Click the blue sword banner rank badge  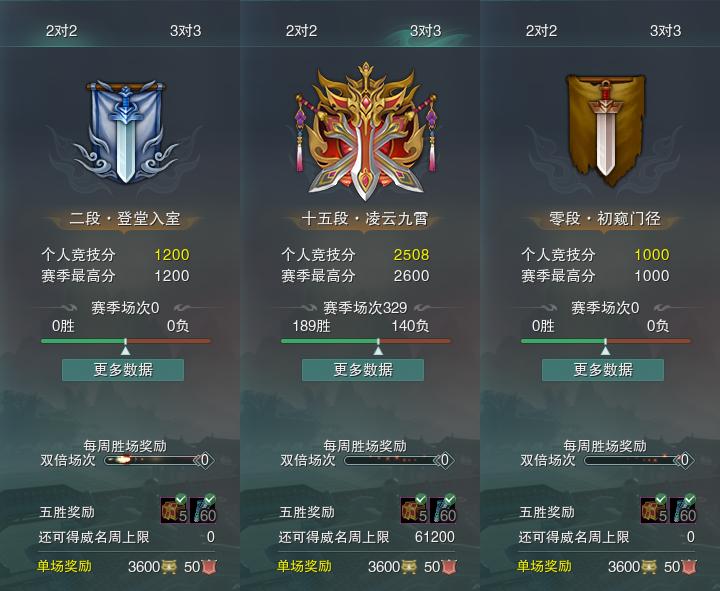125,132
